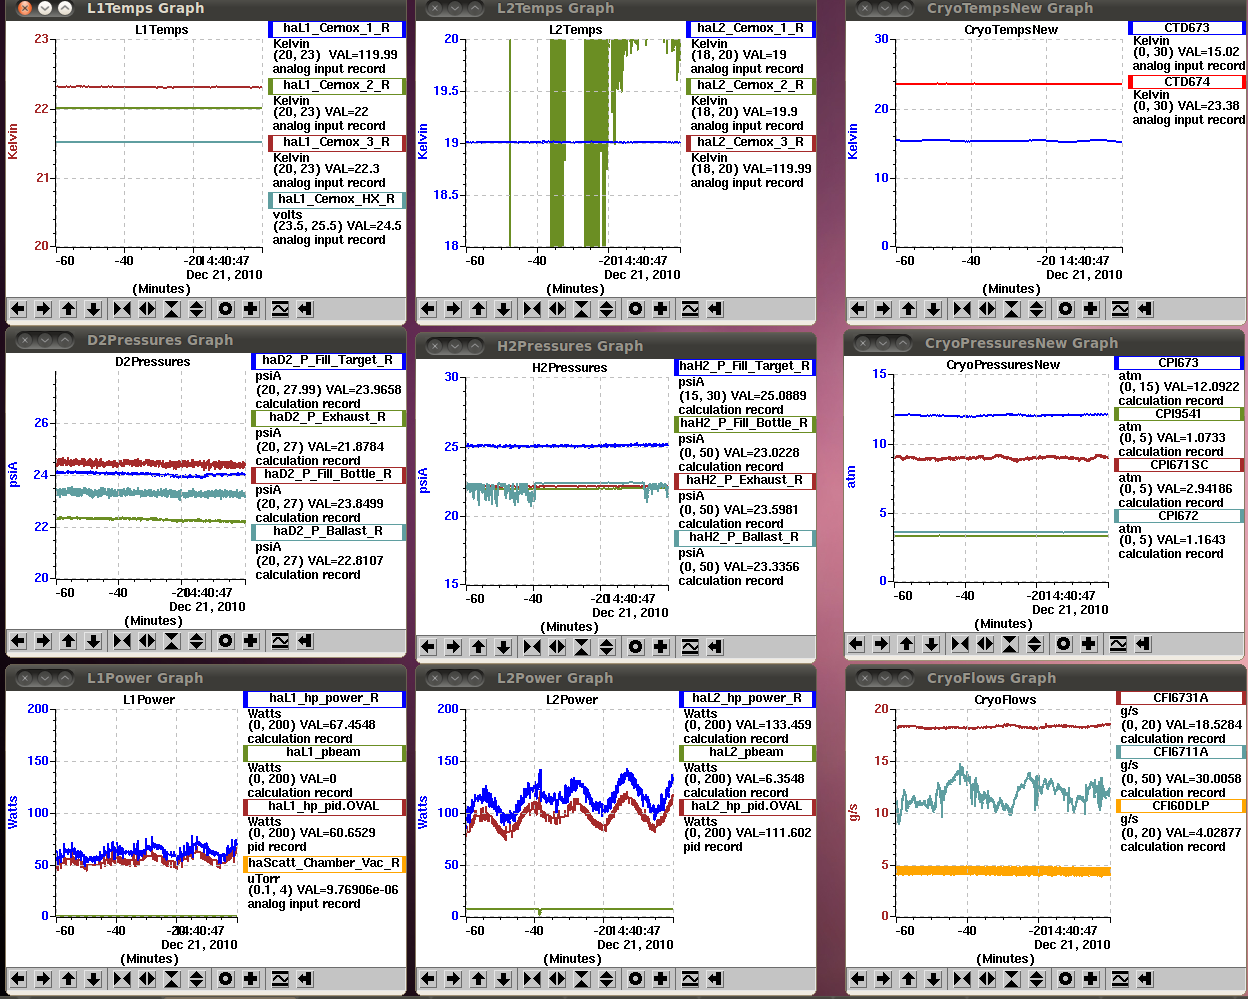Click horizontal compress icon in CryoTempsNew Graph
Image resolution: width=1248 pixels, height=999 pixels.
click(x=962, y=309)
